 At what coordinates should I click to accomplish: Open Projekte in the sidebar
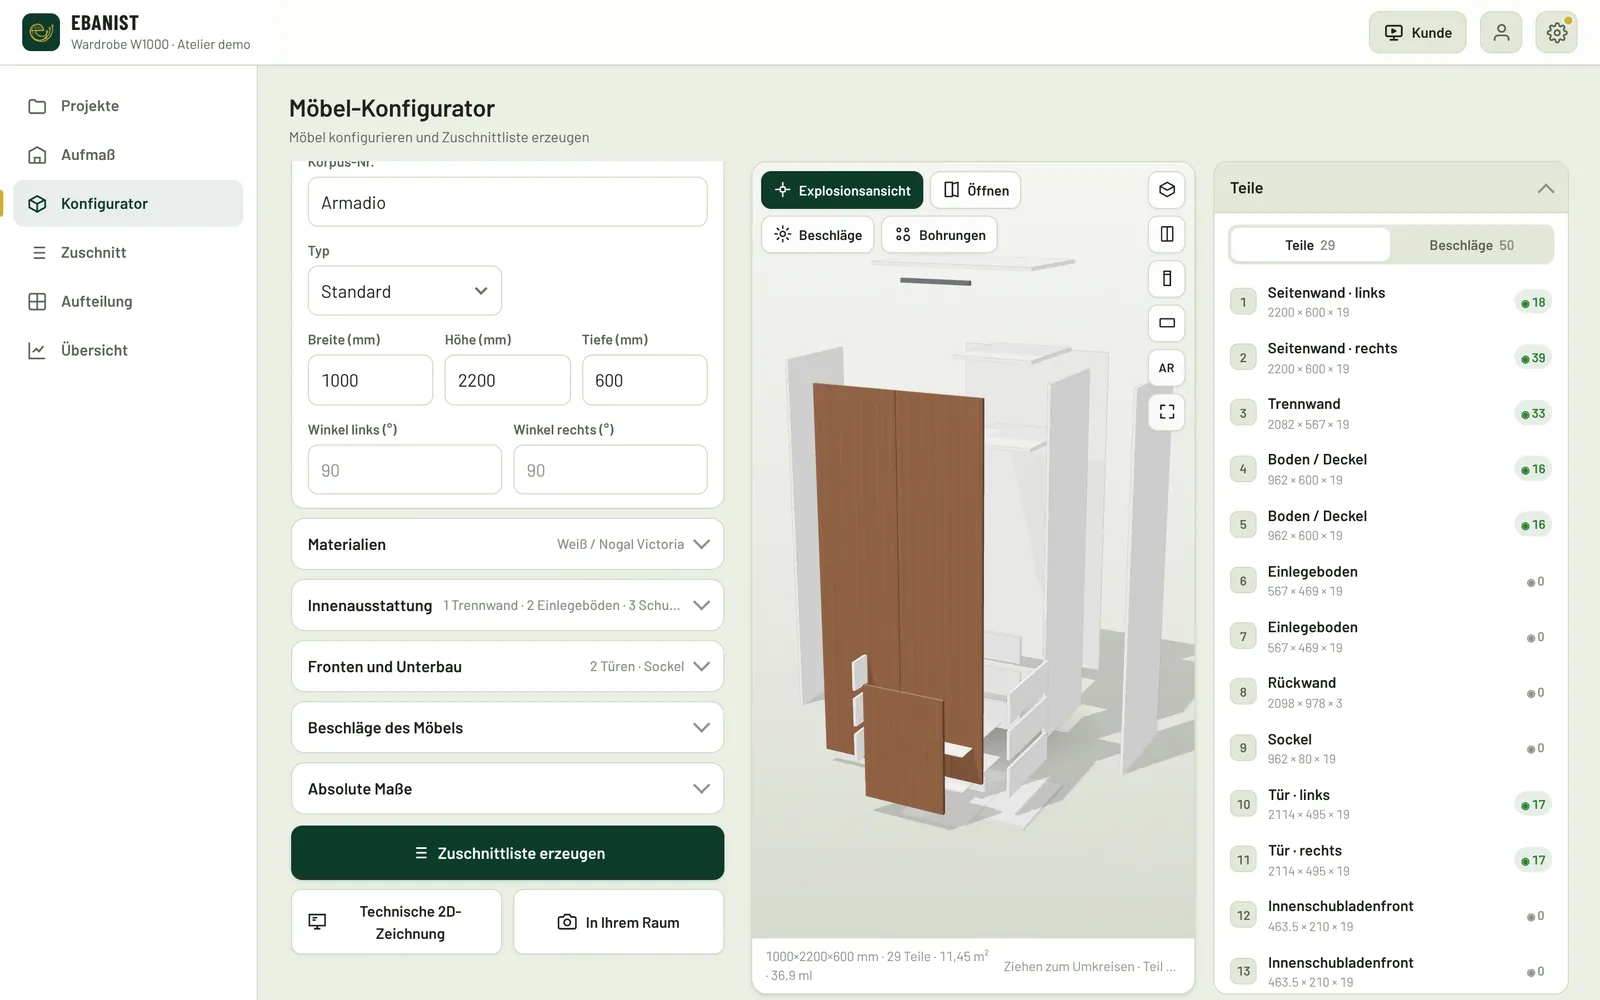pos(128,106)
